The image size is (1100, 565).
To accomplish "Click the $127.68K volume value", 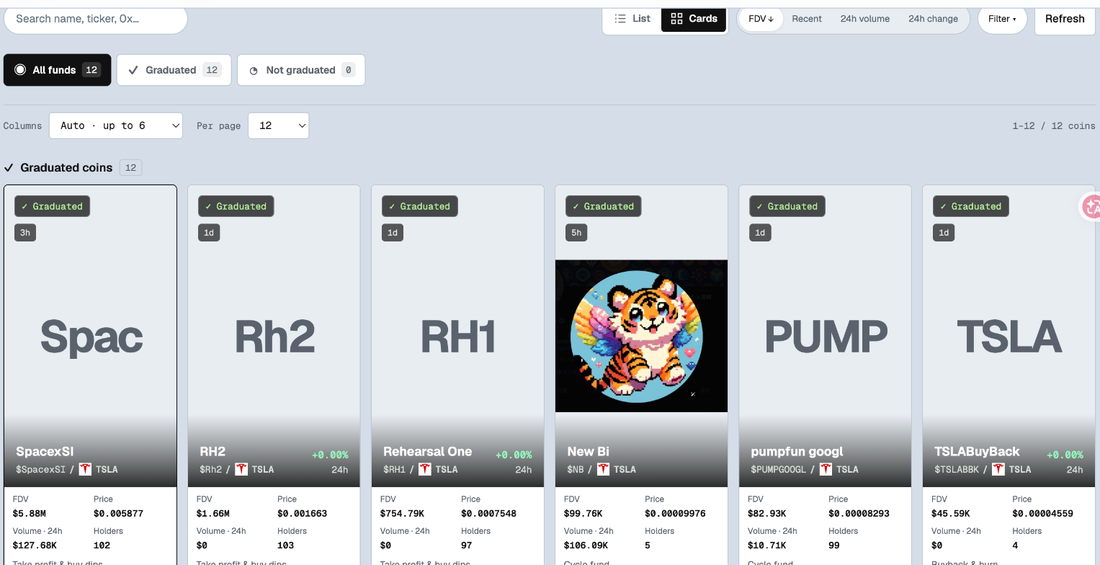I will tap(35, 545).
